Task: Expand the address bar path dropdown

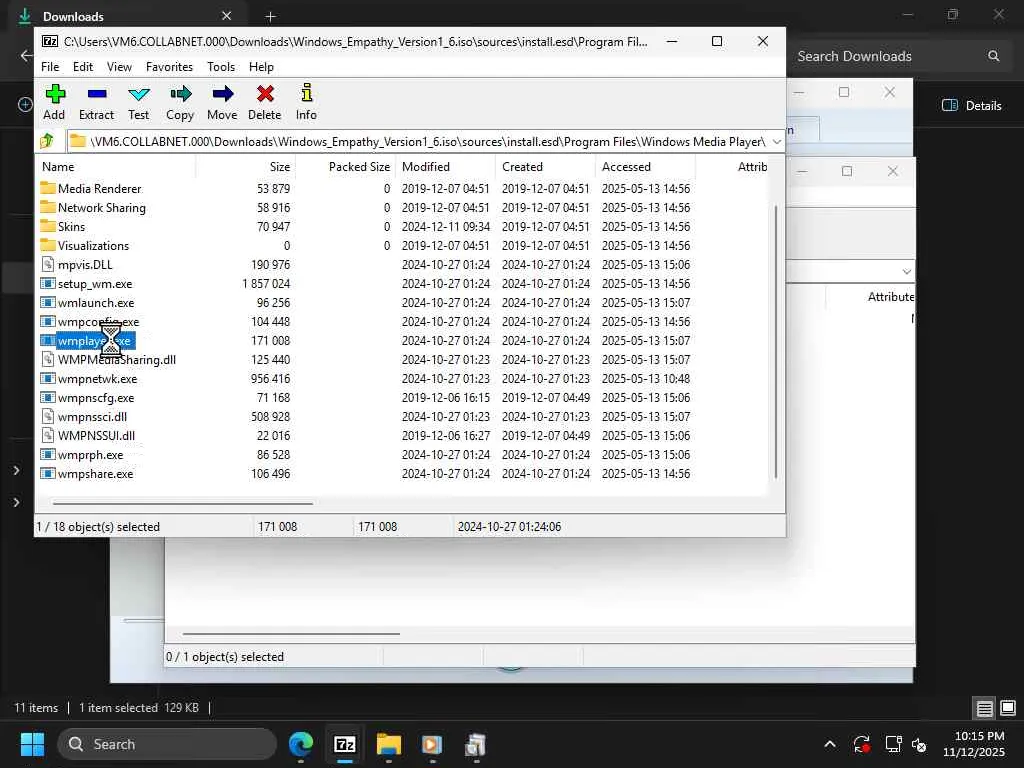Action: pyautogui.click(x=776, y=142)
